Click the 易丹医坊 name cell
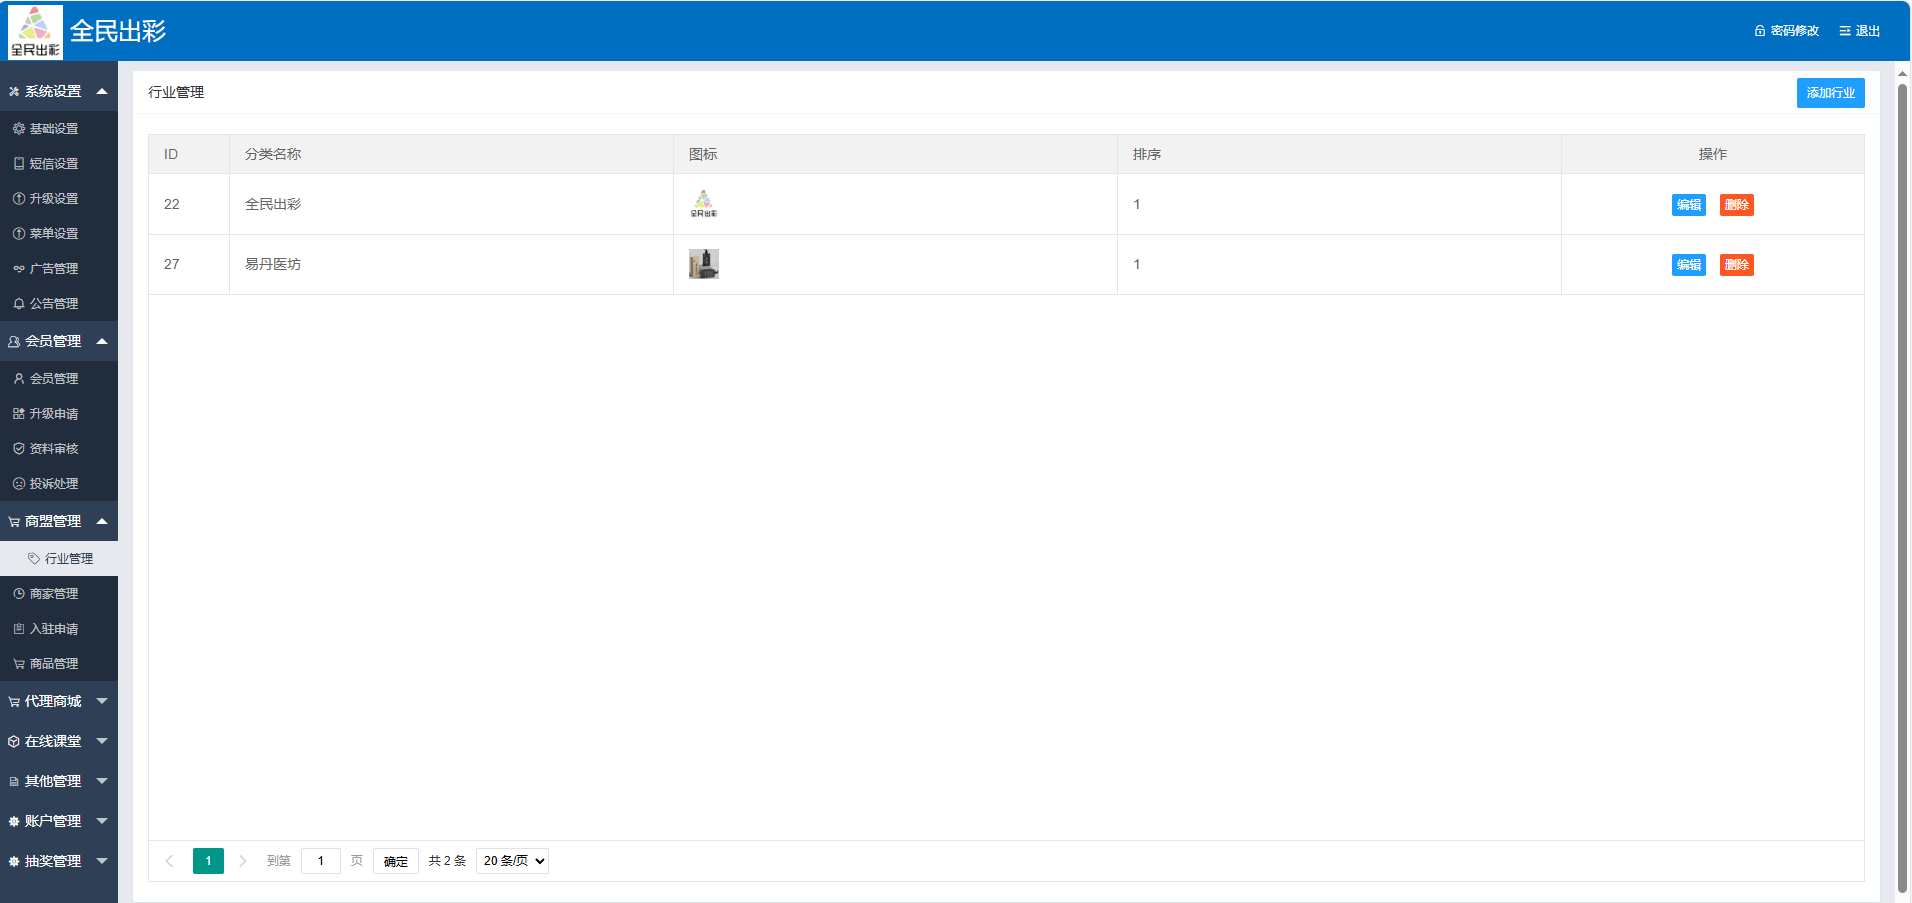The width and height of the screenshot is (1912, 903). click(451, 264)
